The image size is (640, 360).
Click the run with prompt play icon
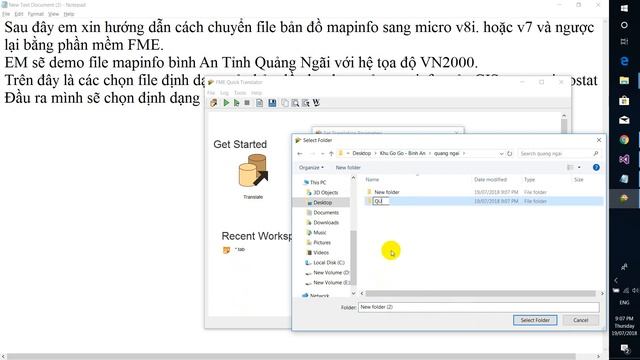[x=236, y=103]
